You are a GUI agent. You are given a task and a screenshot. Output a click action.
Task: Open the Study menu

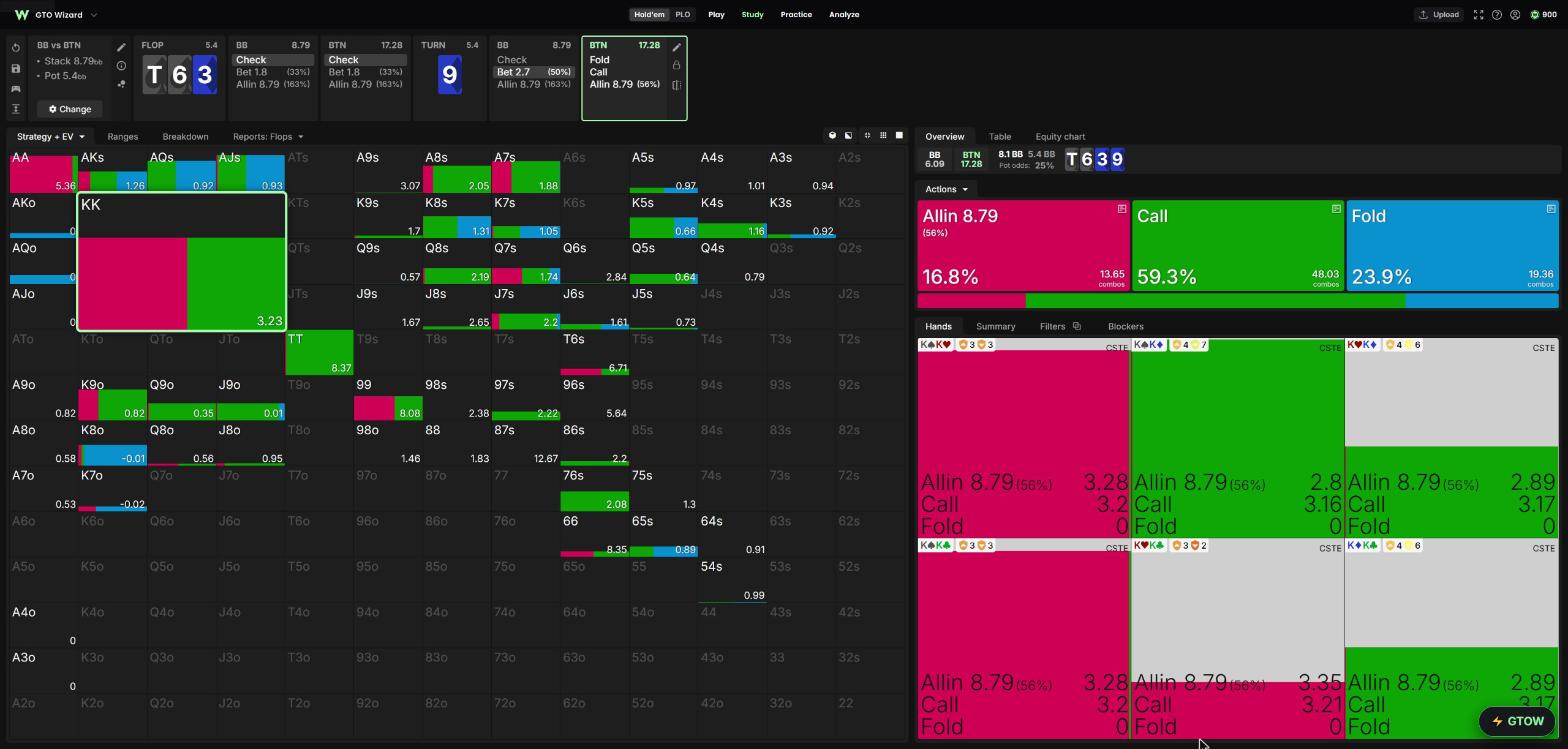[753, 15]
